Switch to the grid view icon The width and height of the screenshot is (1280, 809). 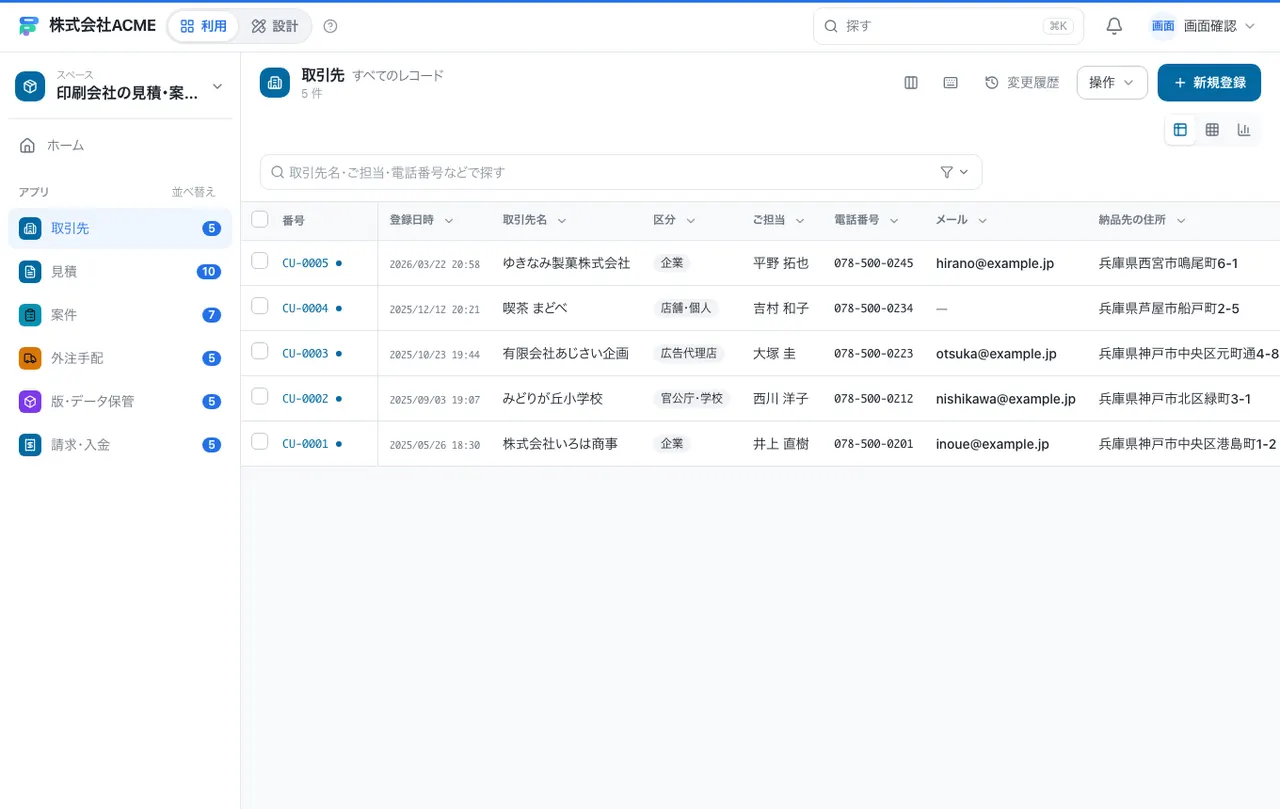pos(1212,130)
